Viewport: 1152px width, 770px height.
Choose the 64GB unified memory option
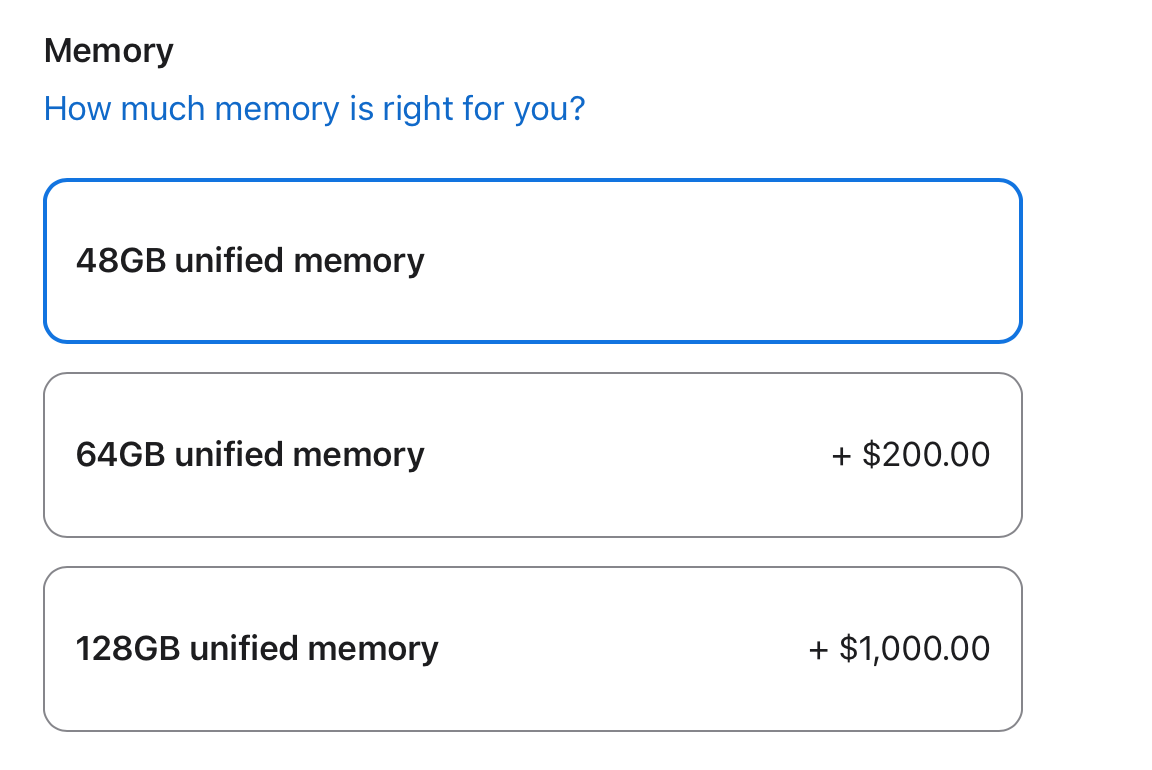click(x=532, y=455)
